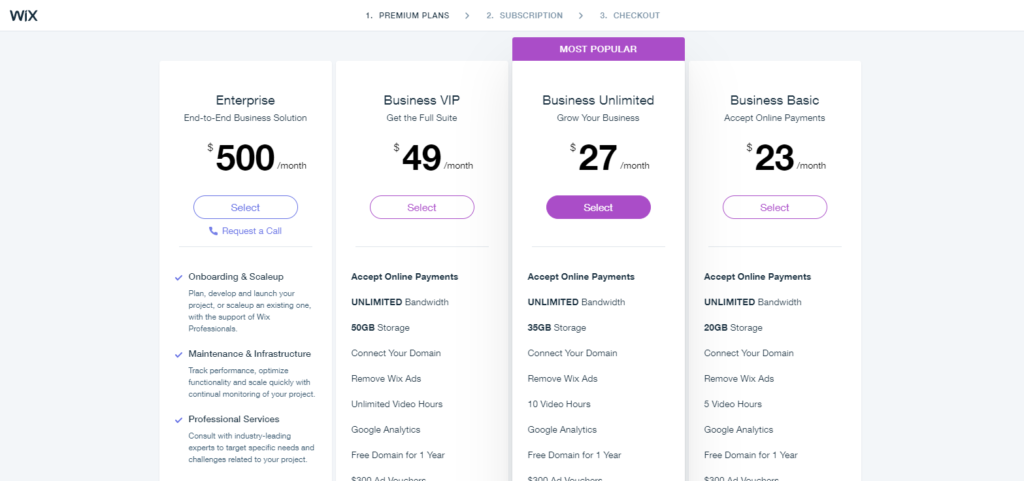Go to the Checkout step
1024x481 pixels.
click(630, 16)
